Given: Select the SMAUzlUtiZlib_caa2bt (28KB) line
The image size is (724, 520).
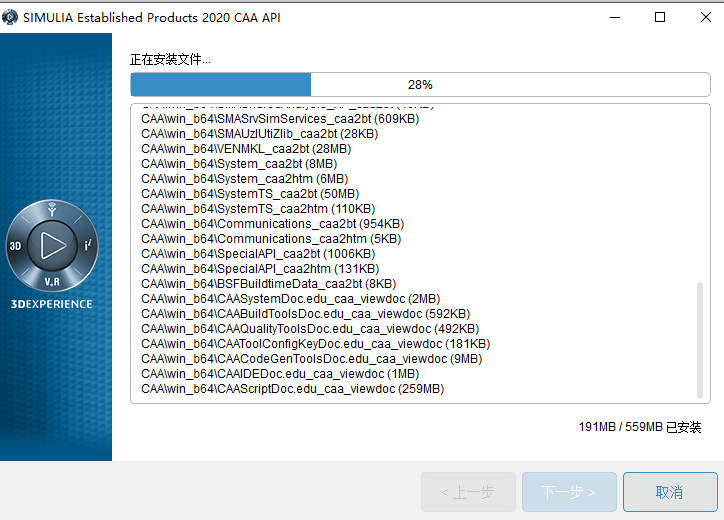Looking at the screenshot, I should (x=259, y=134).
